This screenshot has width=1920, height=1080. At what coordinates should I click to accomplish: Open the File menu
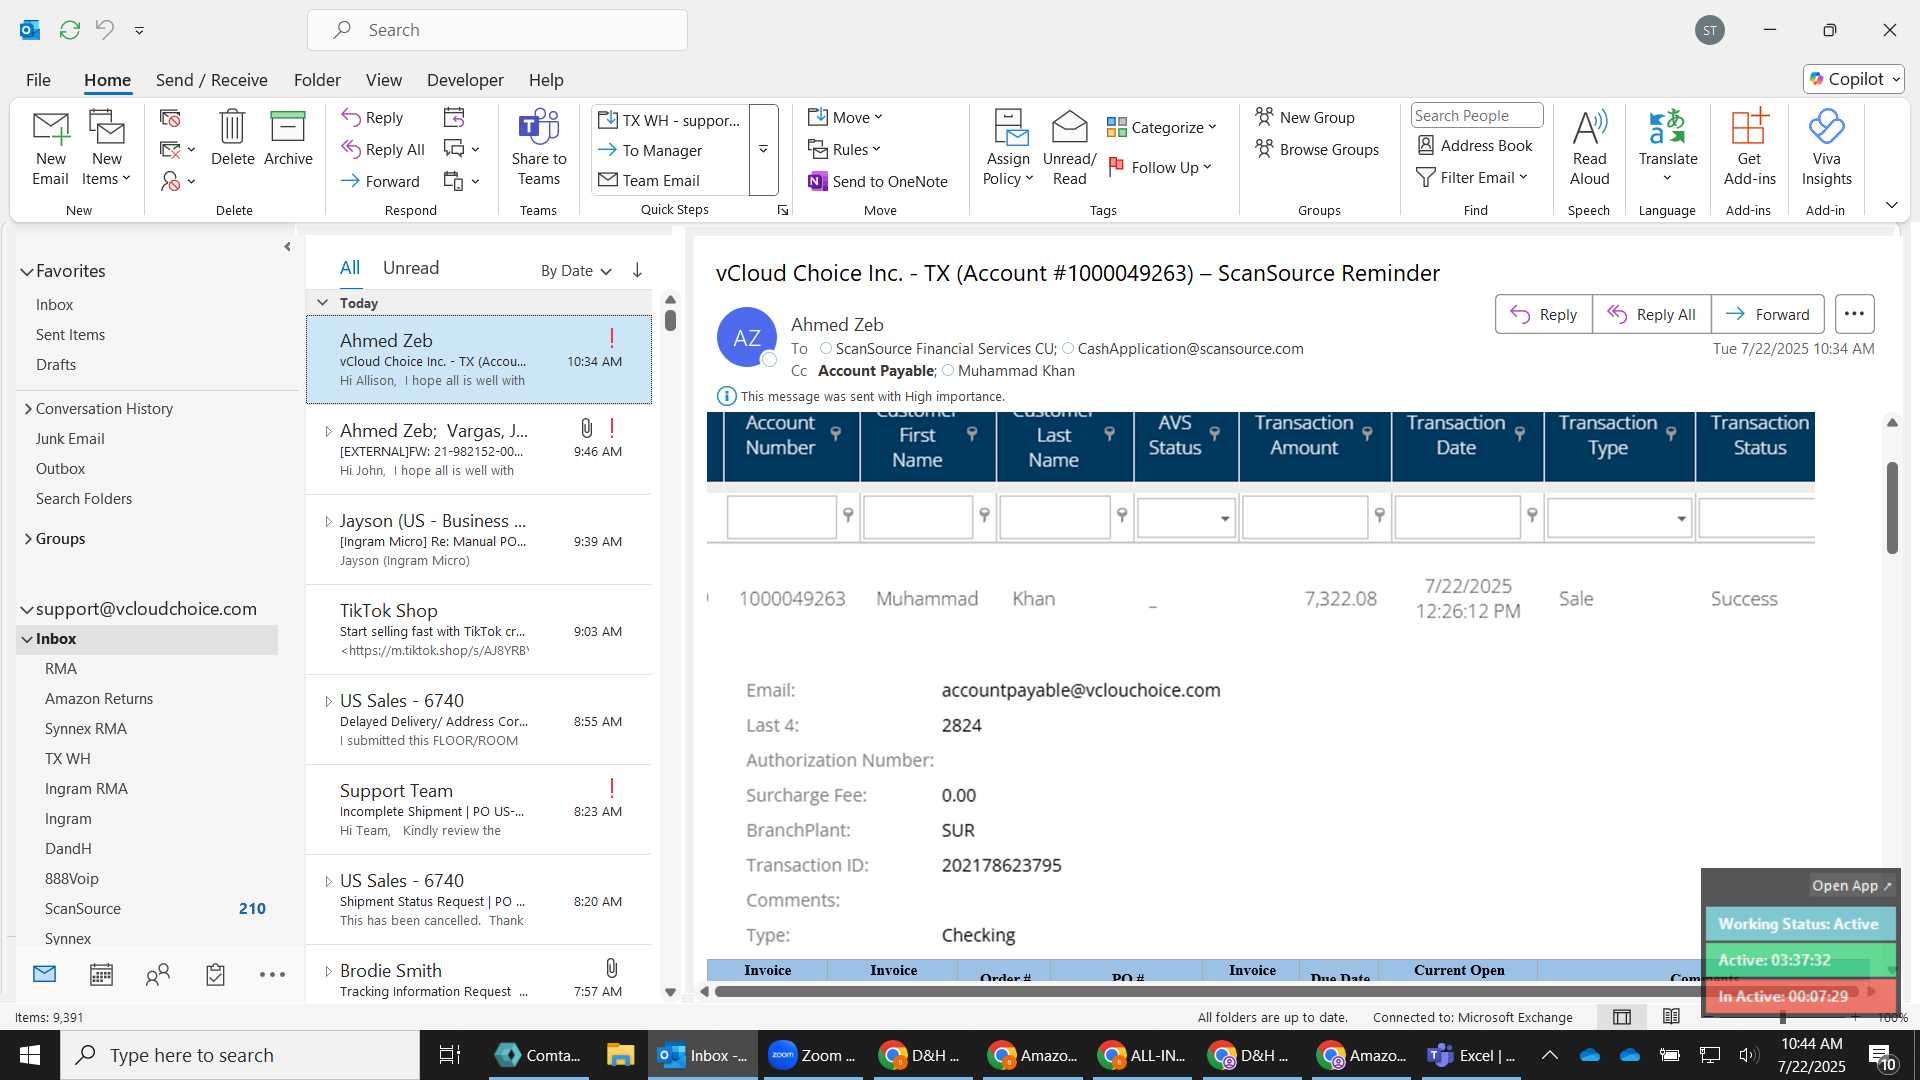pos(38,80)
